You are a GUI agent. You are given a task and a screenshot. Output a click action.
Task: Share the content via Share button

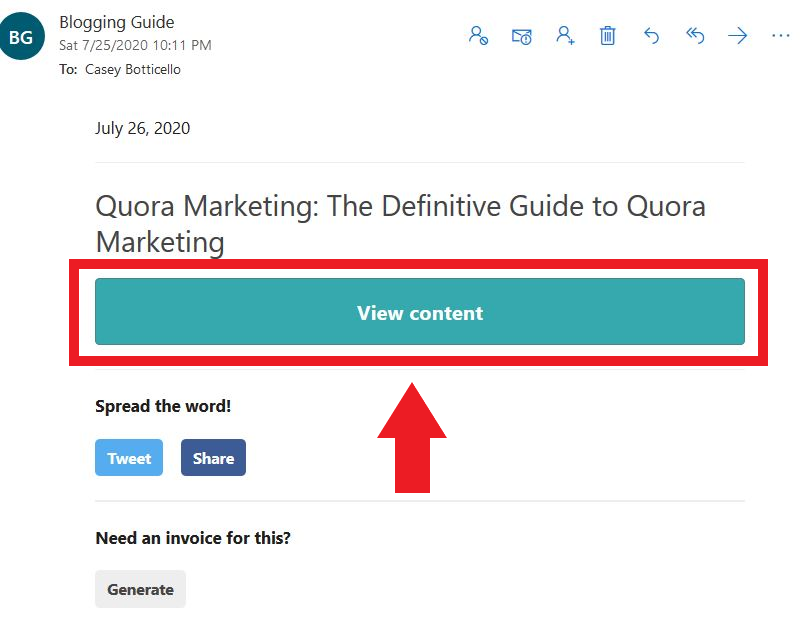tap(213, 457)
